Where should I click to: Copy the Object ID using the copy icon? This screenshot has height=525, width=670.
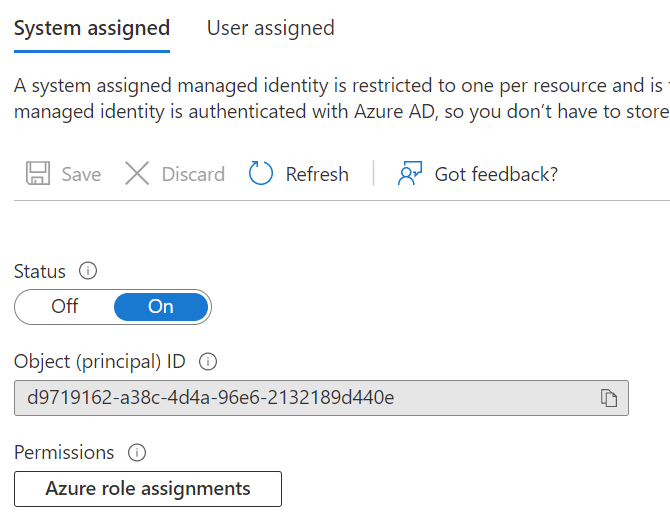coord(609,398)
